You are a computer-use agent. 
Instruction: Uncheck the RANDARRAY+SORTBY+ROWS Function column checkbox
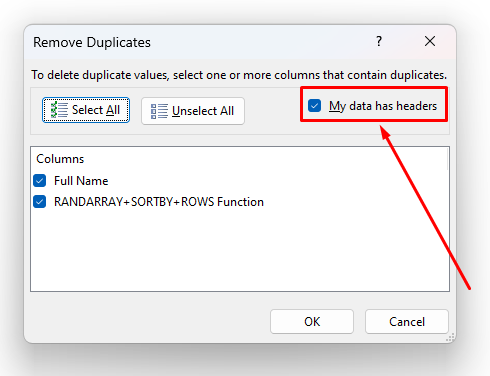[x=40, y=202]
